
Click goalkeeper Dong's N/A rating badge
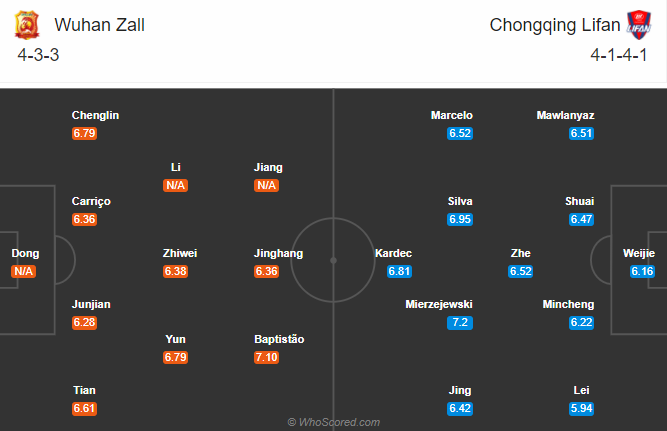(x=23, y=271)
